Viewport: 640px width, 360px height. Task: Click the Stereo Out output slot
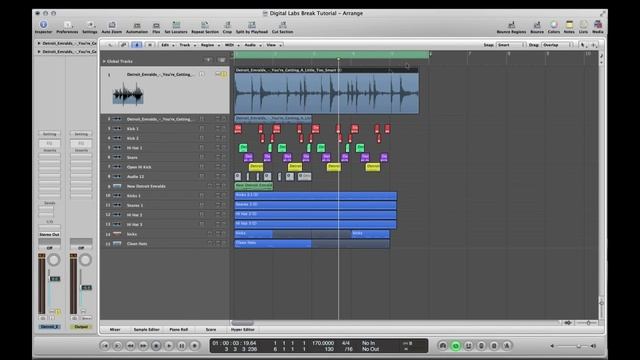click(x=49, y=235)
